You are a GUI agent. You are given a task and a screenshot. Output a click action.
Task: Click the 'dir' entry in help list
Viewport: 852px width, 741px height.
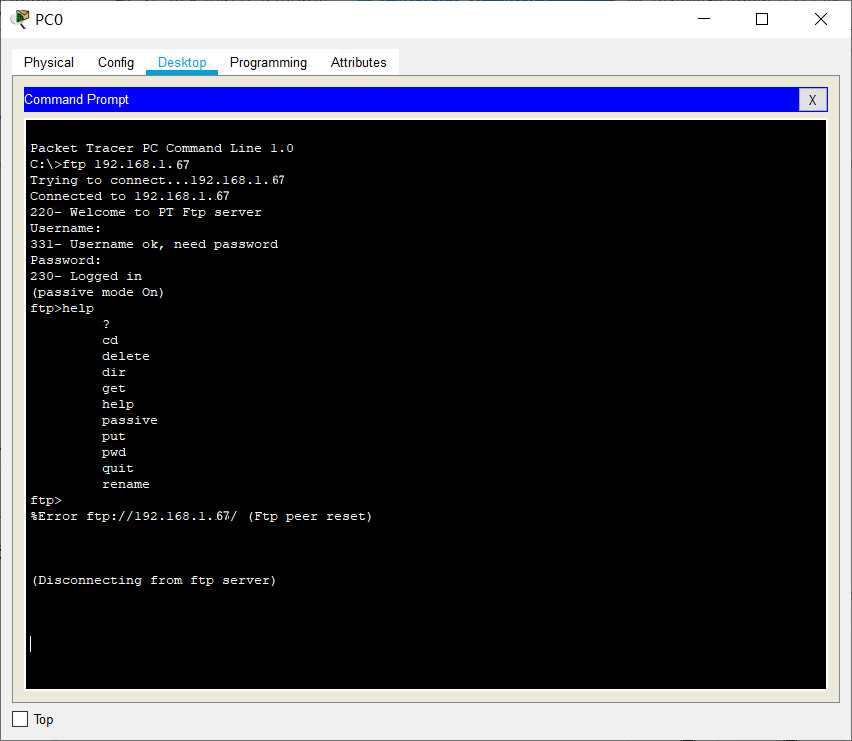(114, 373)
